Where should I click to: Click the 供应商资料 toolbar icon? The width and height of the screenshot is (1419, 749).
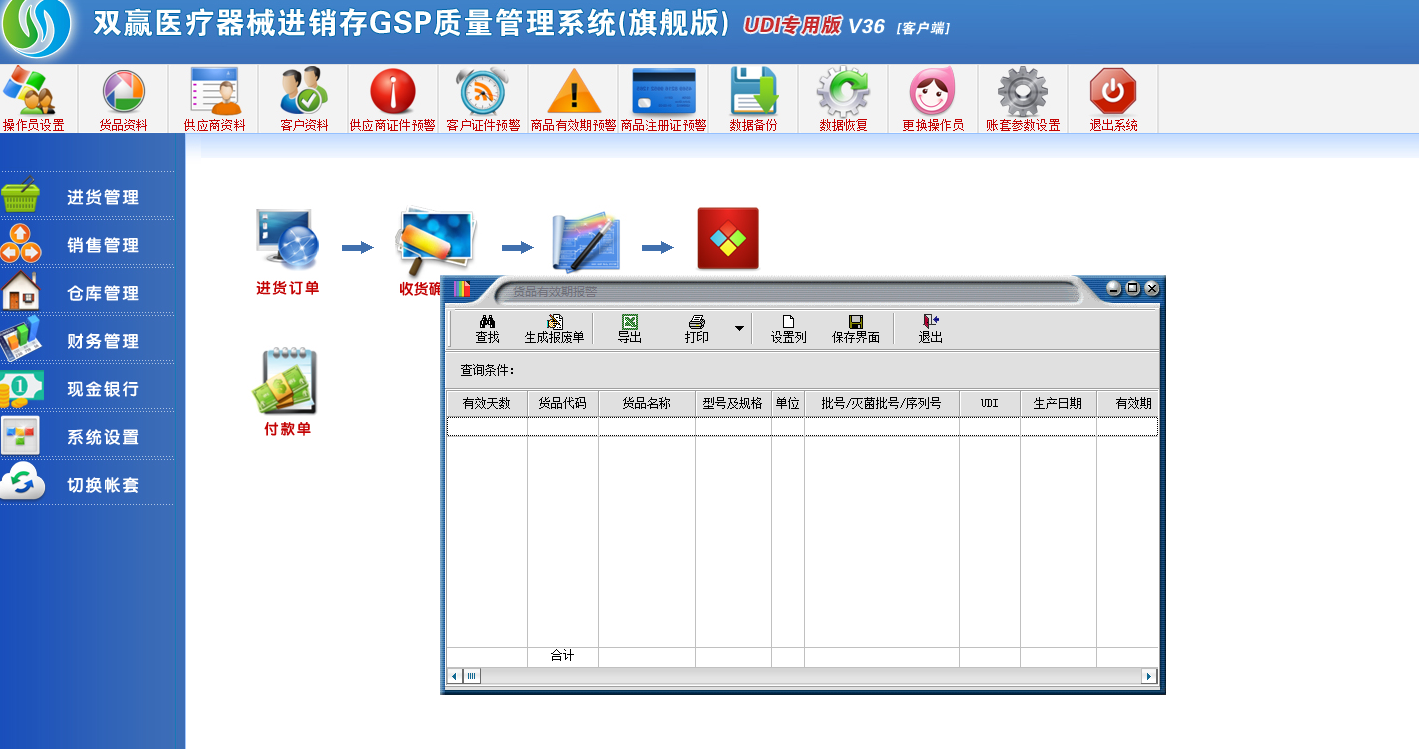(213, 98)
